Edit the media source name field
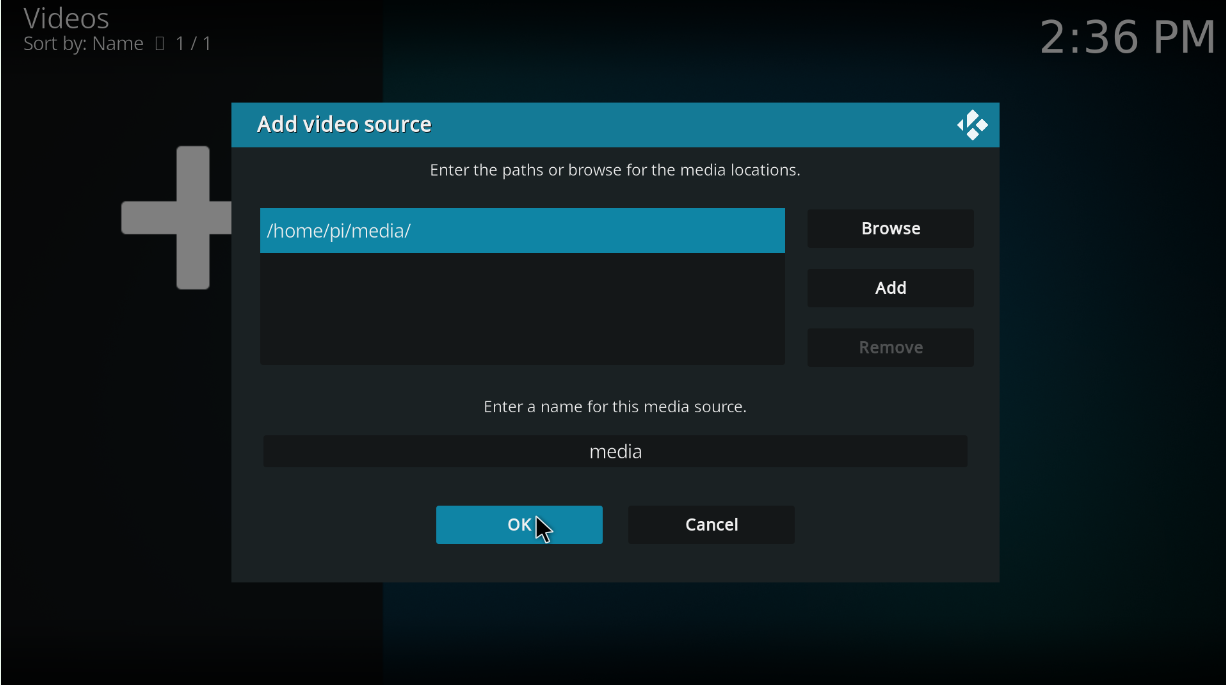 [615, 452]
